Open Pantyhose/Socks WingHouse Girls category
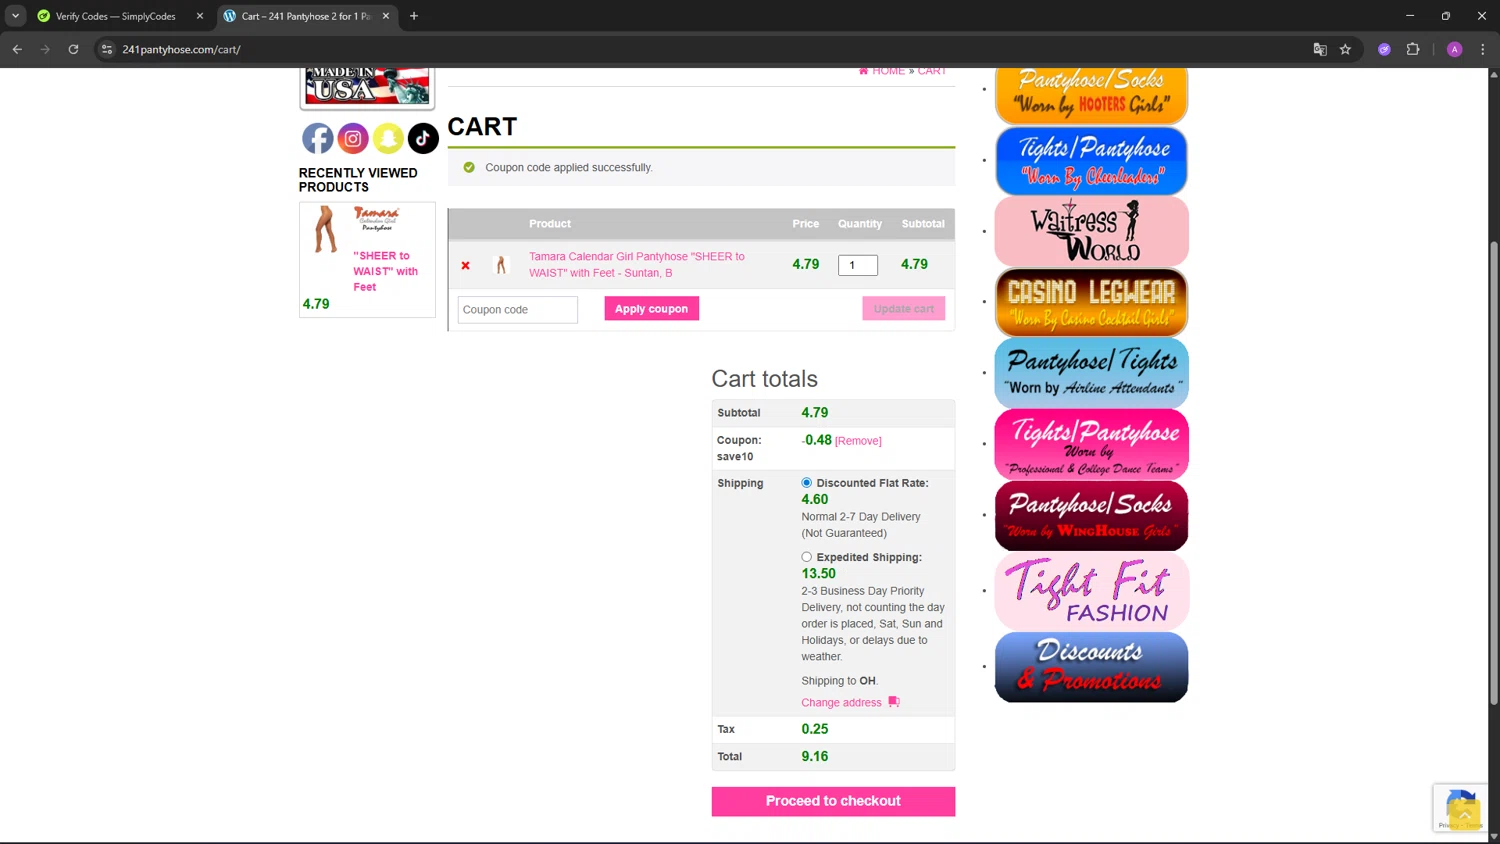This screenshot has width=1500, height=844. click(x=1091, y=516)
